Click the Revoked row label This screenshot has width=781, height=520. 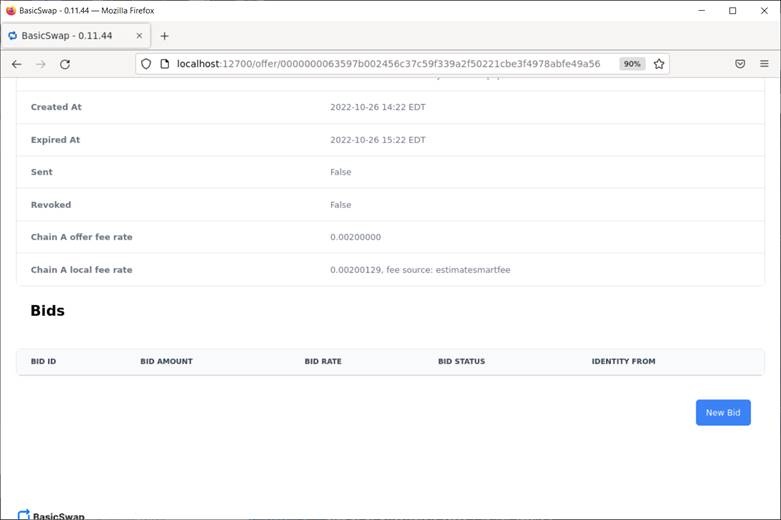(x=51, y=205)
